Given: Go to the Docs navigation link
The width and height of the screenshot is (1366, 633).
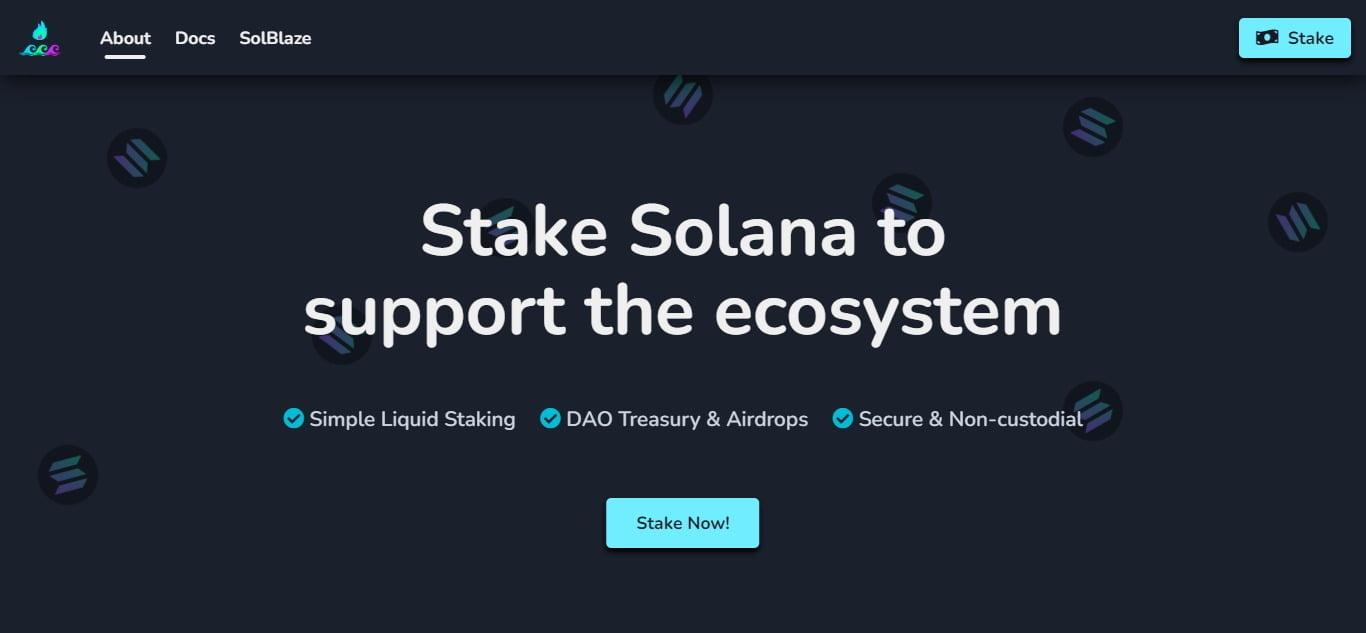Looking at the screenshot, I should [195, 38].
